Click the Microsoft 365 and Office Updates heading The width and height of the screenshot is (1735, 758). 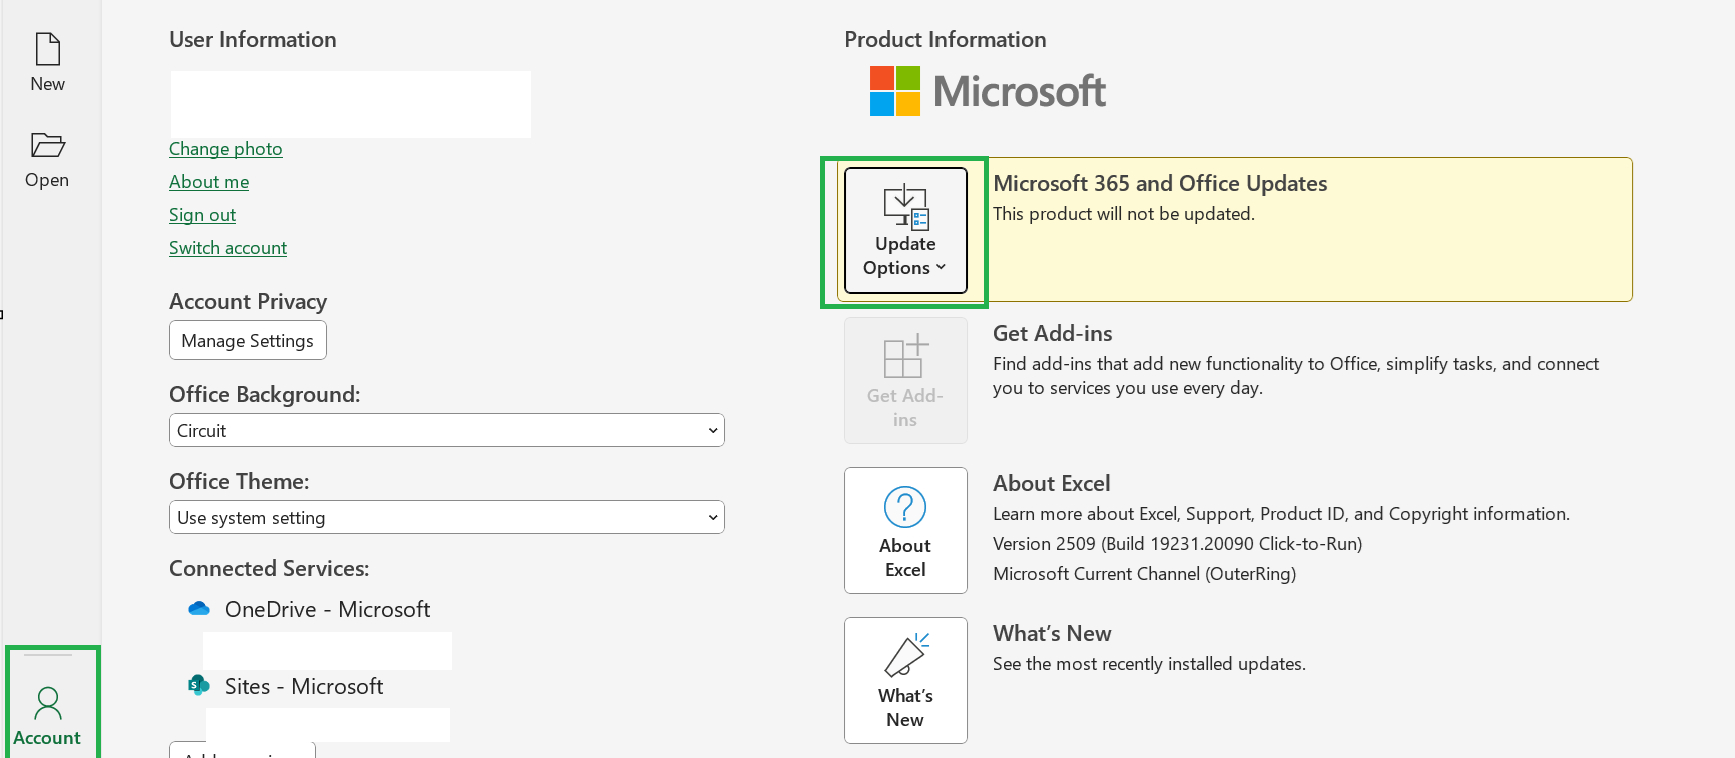click(x=1160, y=183)
